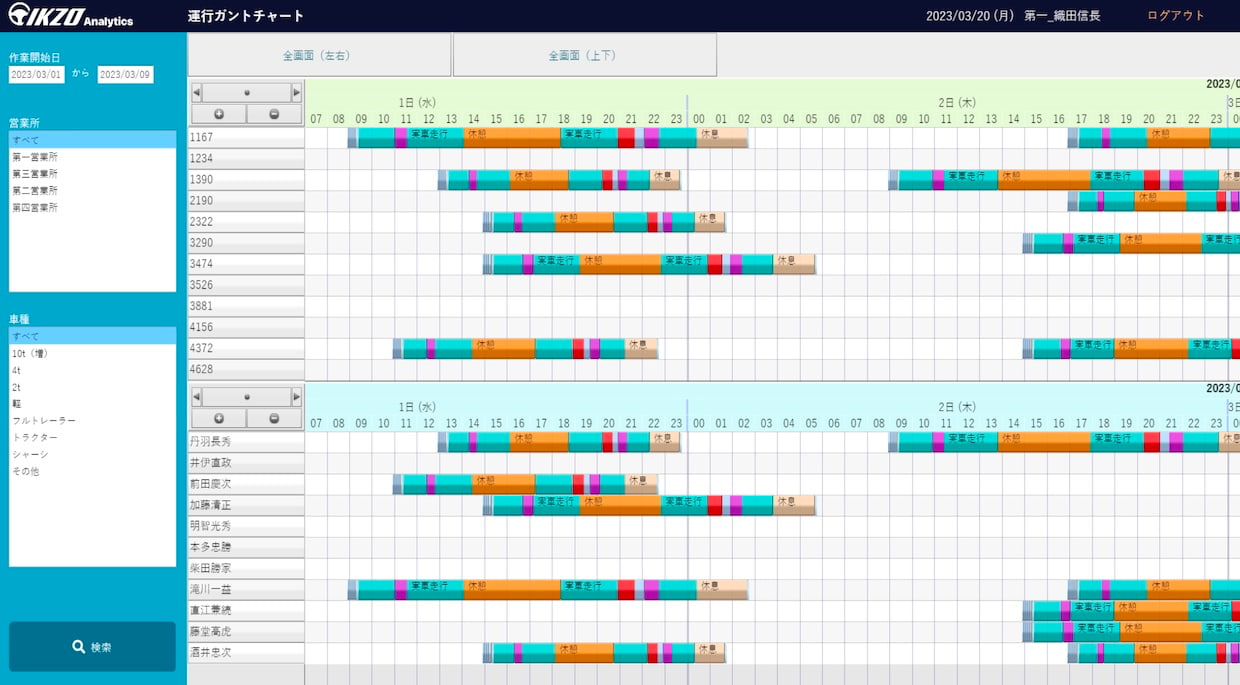Screen dimensions: 1240x685
Task: Click the 検索 search button
Action: pos(92,647)
